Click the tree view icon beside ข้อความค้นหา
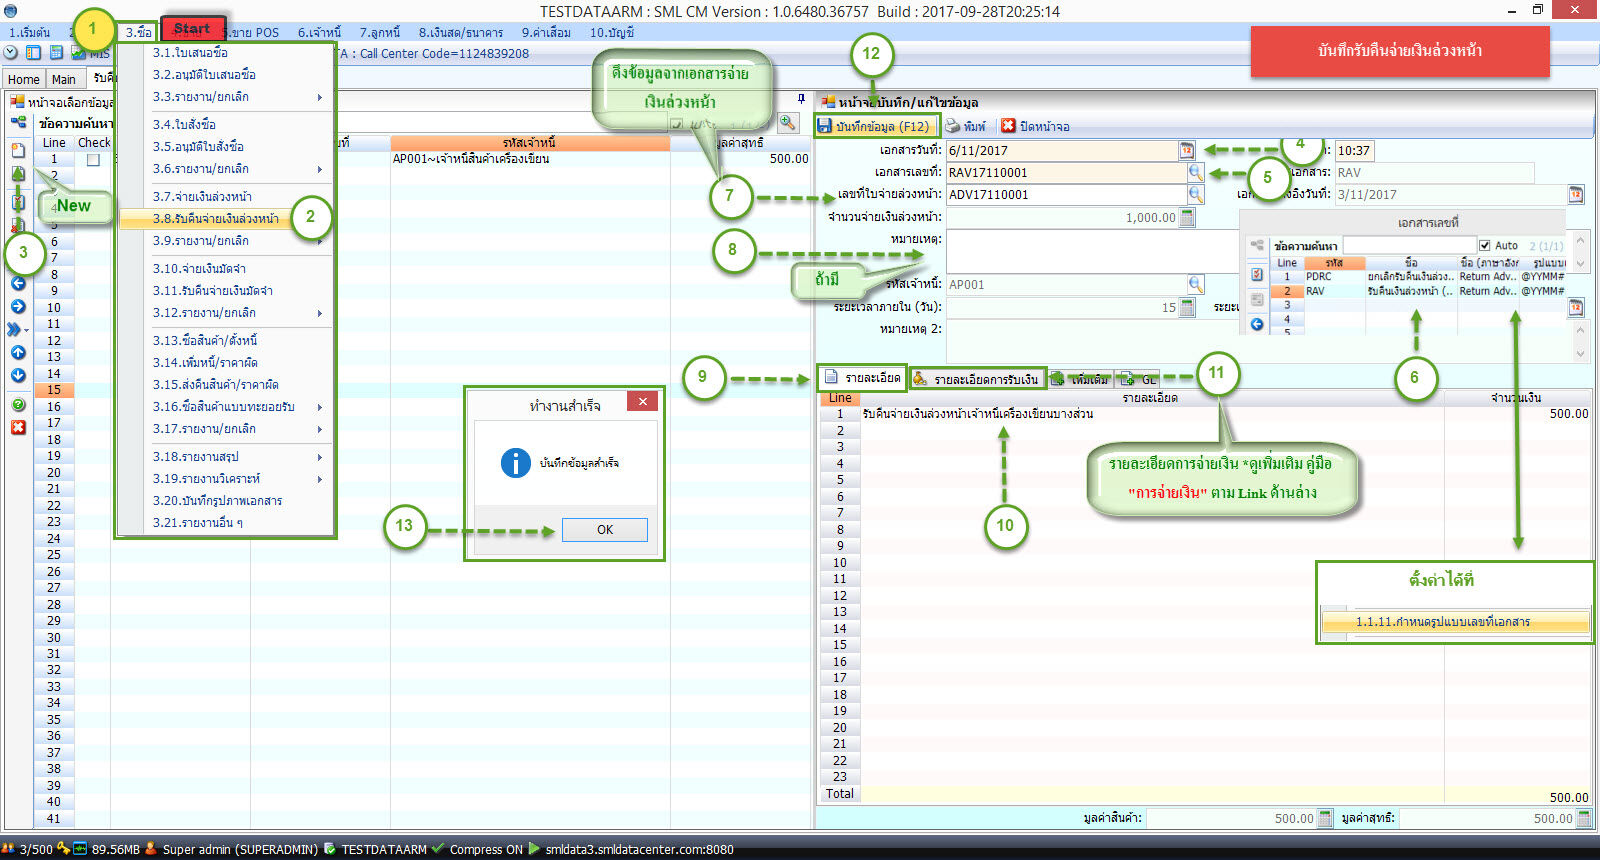The width and height of the screenshot is (1600, 860). [18, 123]
